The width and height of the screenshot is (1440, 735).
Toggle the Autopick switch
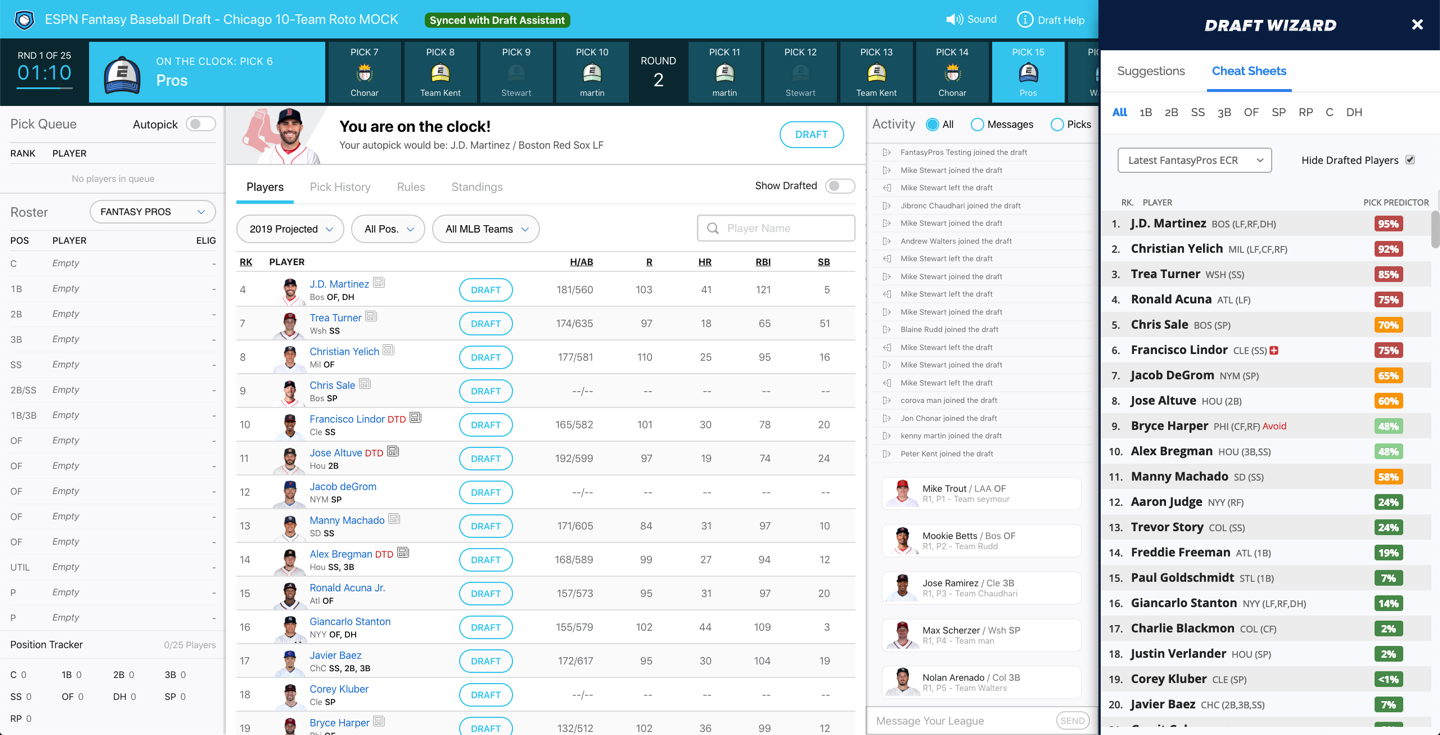(200, 124)
